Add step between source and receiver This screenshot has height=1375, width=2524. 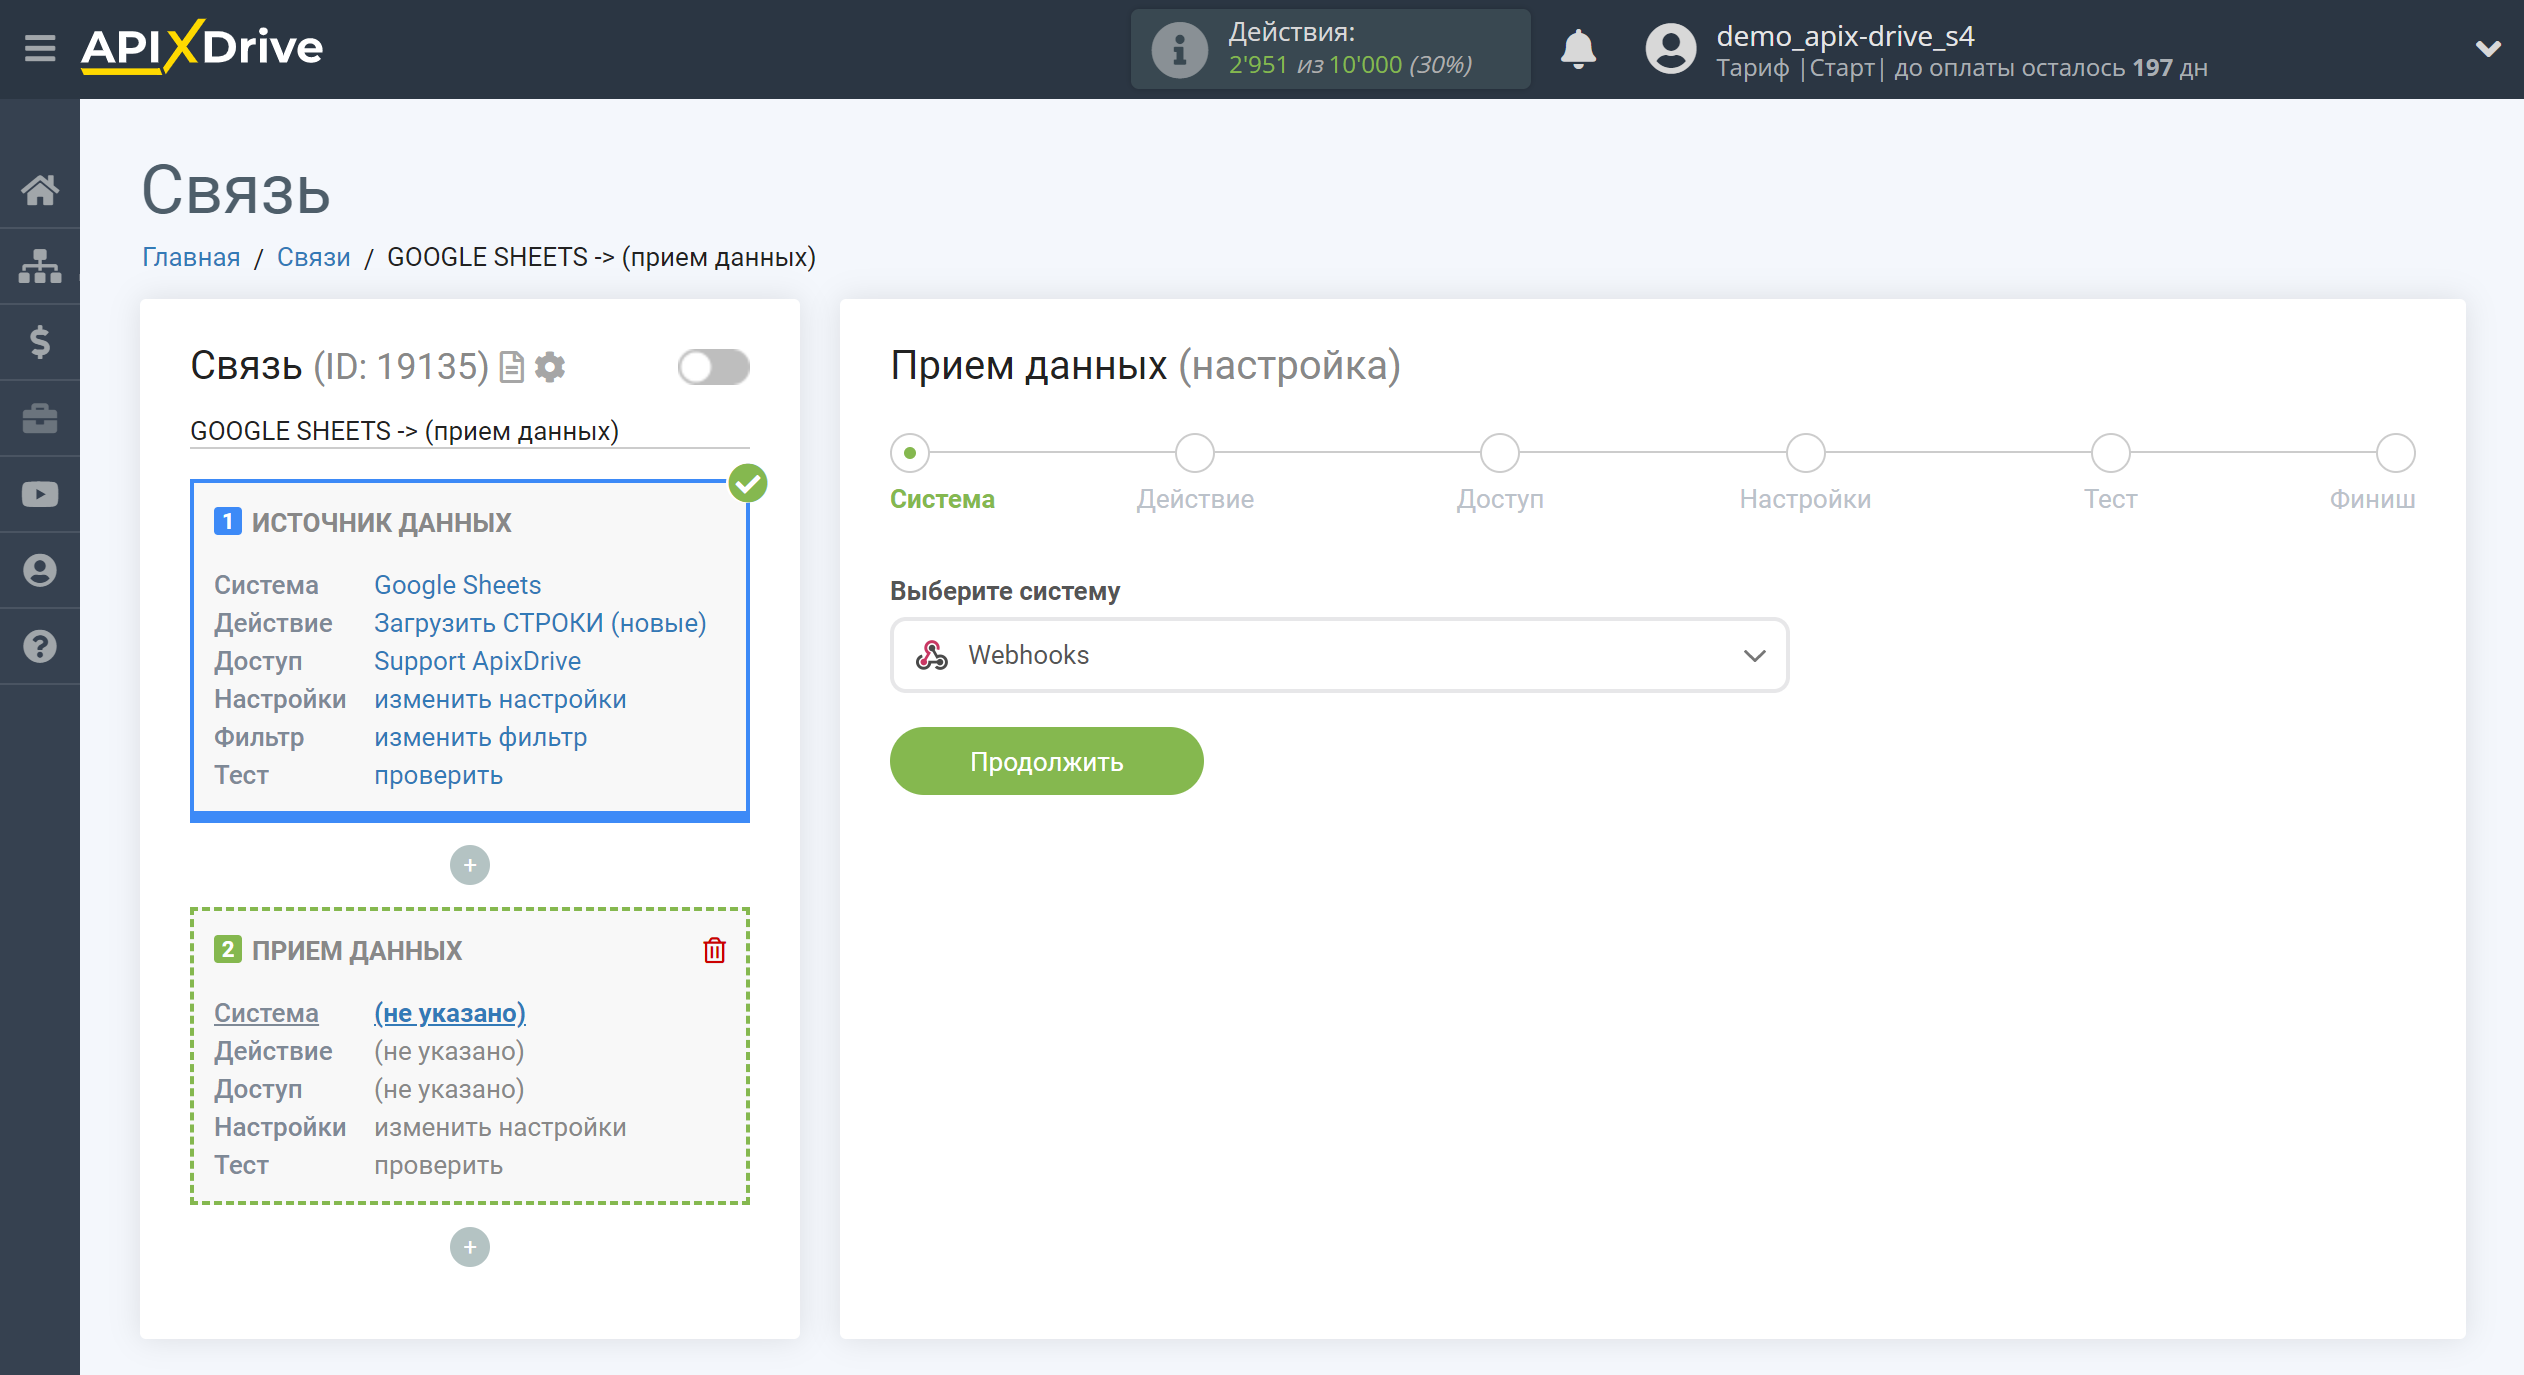(x=470, y=865)
